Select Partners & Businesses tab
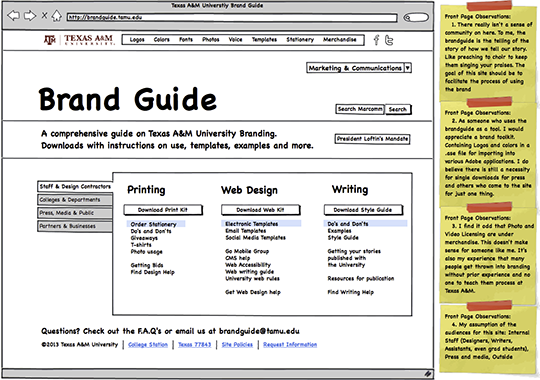The image size is (540, 380). pos(75,226)
